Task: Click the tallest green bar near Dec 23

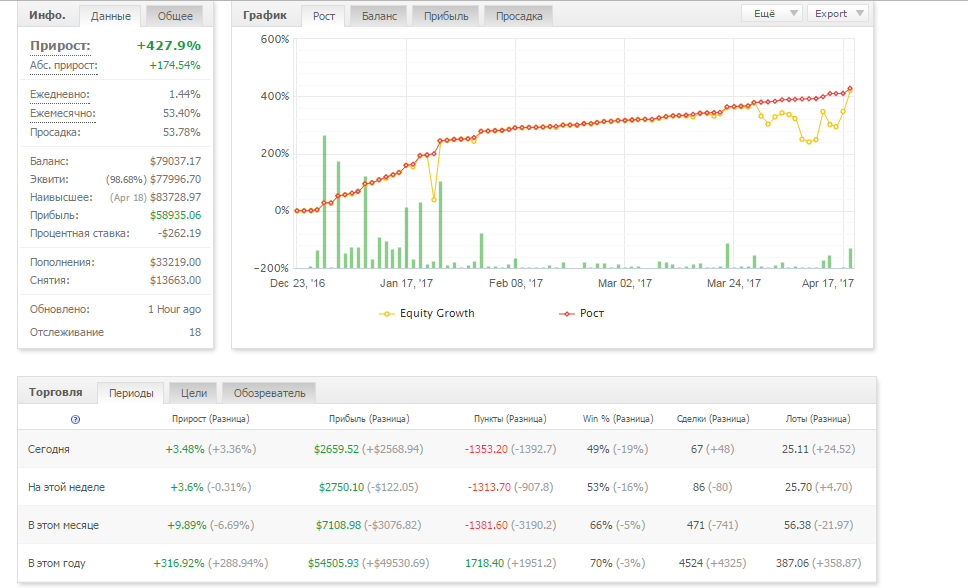Action: tap(324, 201)
